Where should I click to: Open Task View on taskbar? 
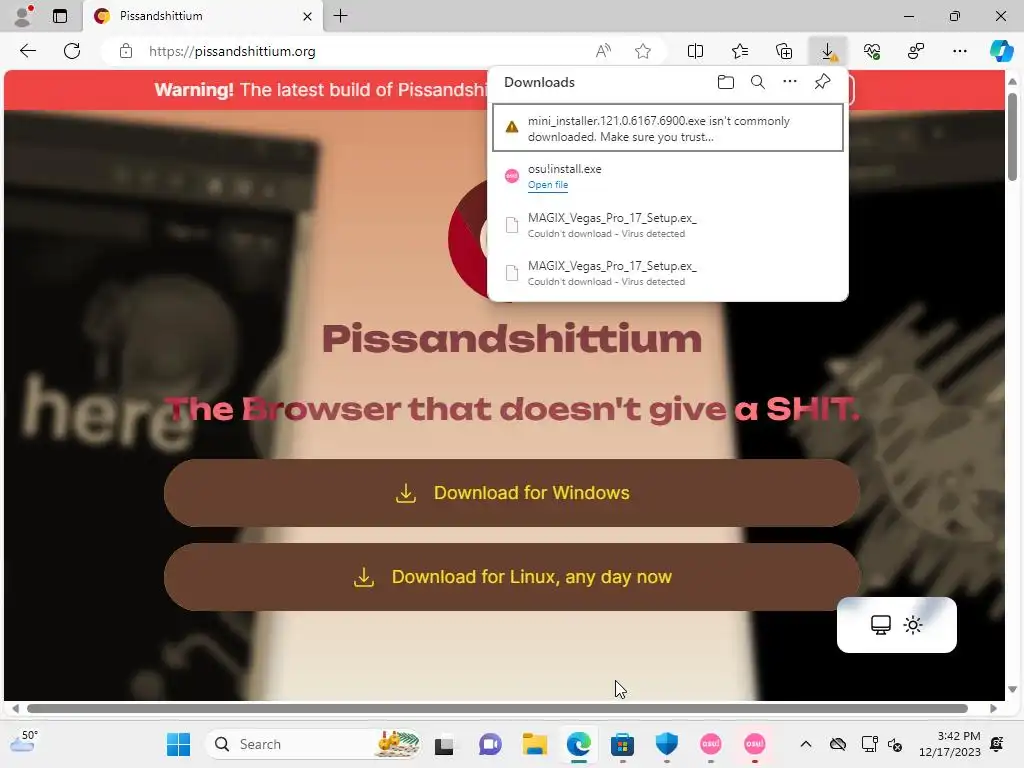pos(445,744)
